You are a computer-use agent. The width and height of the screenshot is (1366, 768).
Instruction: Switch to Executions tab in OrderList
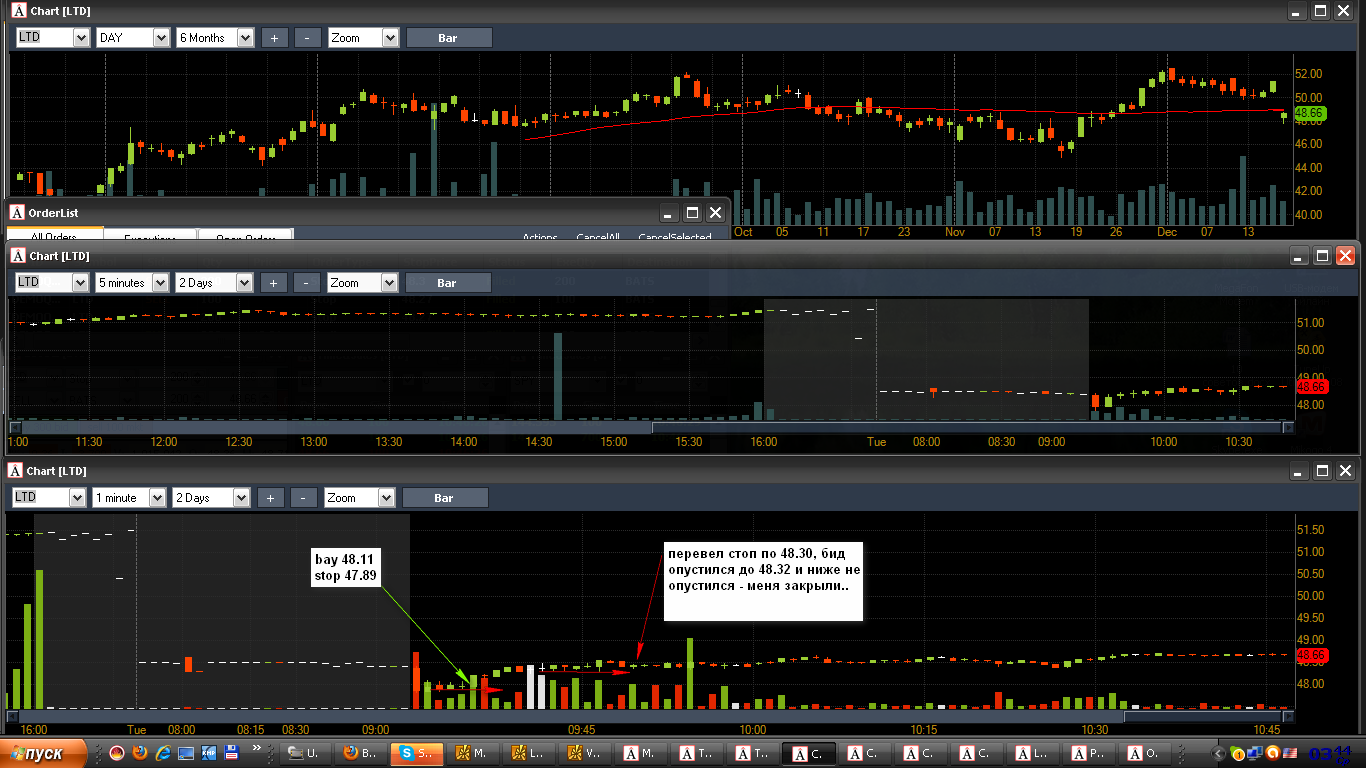150,237
